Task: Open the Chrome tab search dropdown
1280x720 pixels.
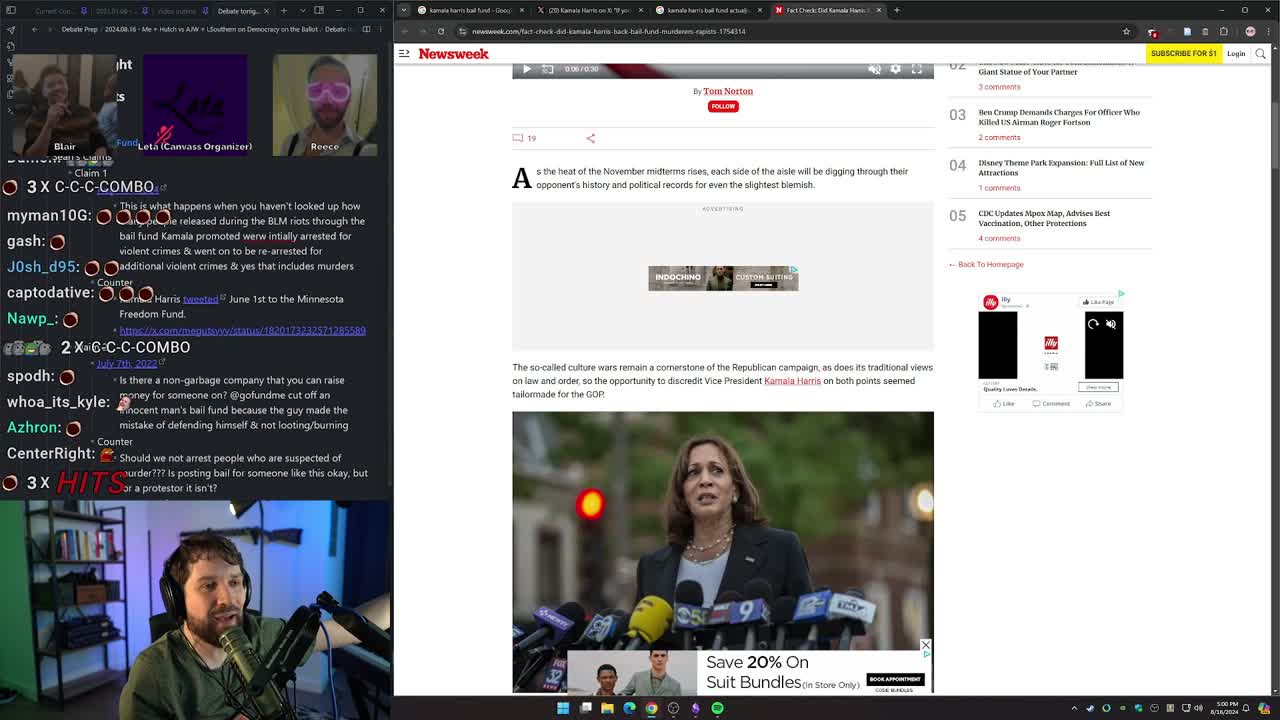Action: click(404, 10)
